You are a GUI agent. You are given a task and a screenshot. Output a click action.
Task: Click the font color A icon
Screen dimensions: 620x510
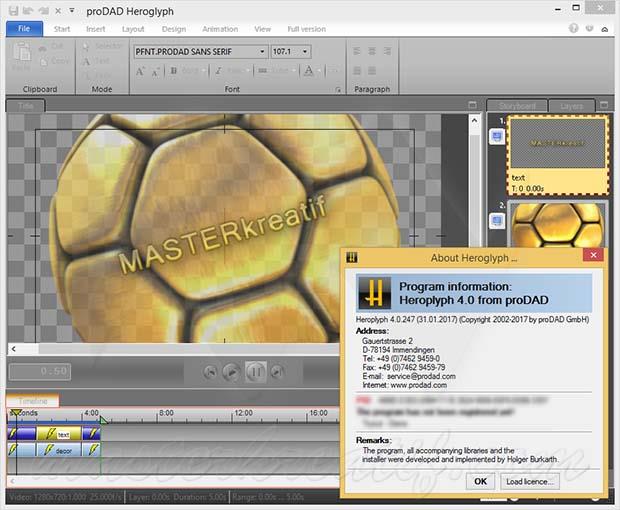[x=309, y=71]
